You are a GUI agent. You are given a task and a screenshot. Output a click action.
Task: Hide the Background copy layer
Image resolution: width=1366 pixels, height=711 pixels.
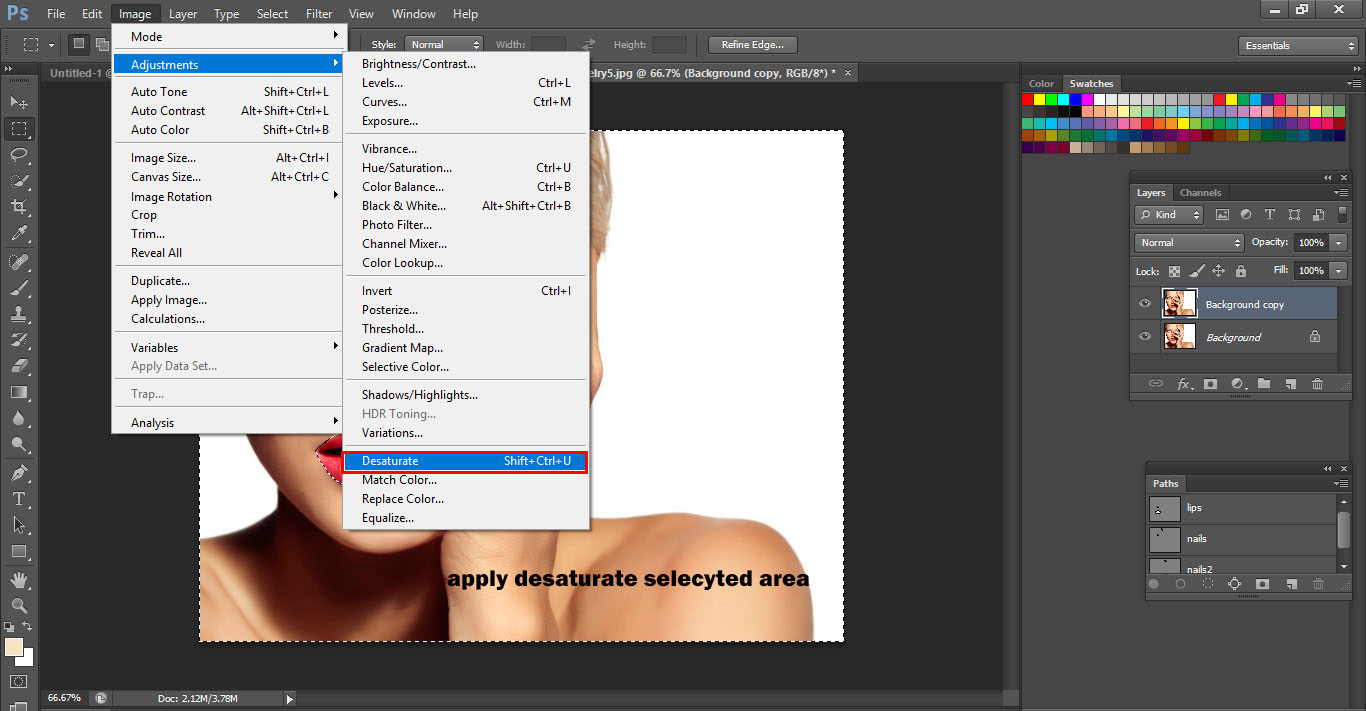point(1145,303)
